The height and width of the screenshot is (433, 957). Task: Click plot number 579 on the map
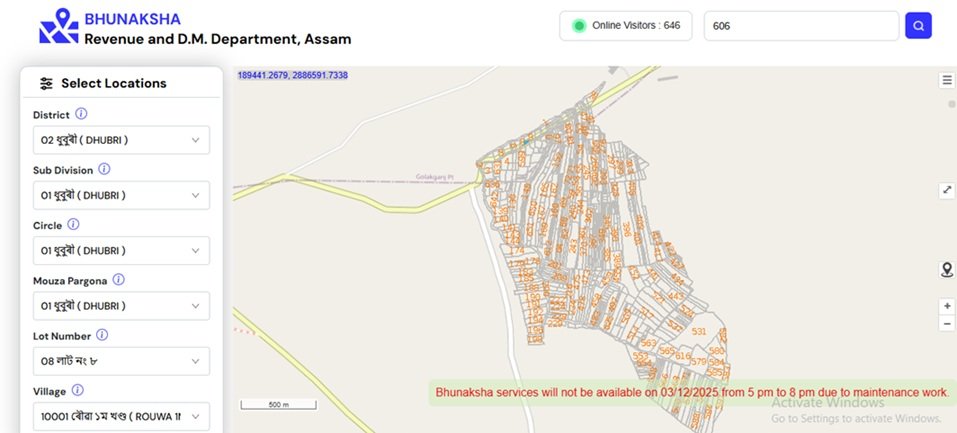[x=698, y=362]
